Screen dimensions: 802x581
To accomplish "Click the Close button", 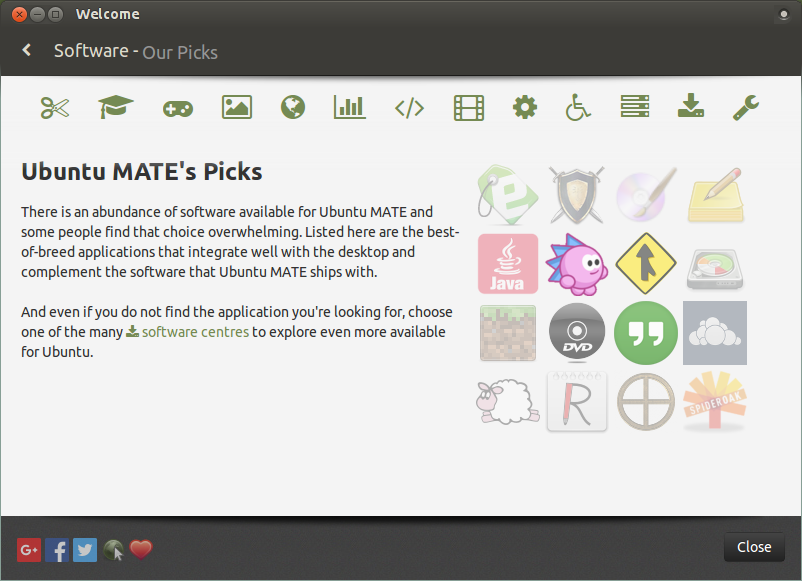I will pyautogui.click(x=754, y=547).
